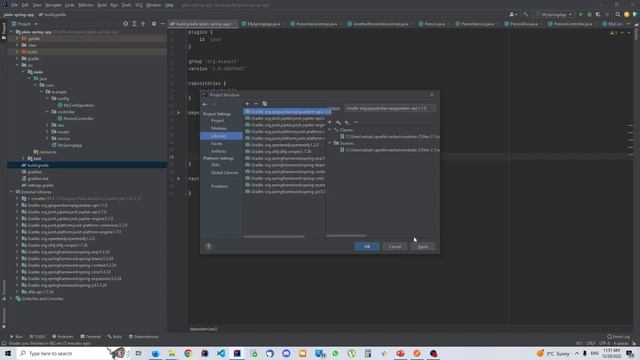
Task: Remove library root with minus icon above Classes
Action: (x=356, y=122)
